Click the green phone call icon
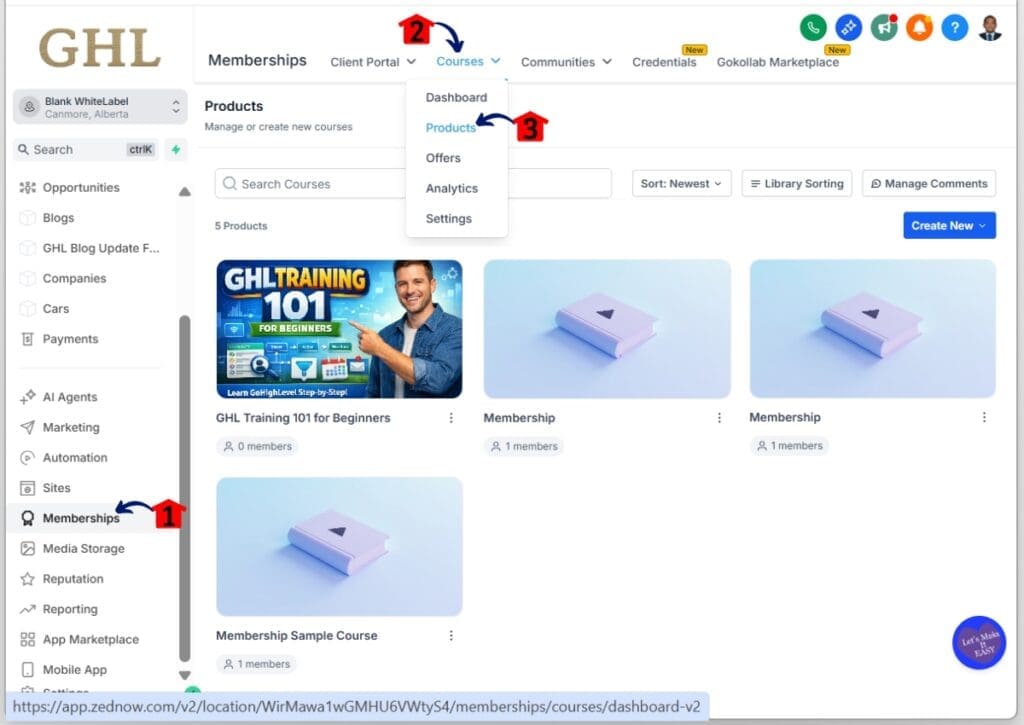The width and height of the screenshot is (1024, 725). 812,27
